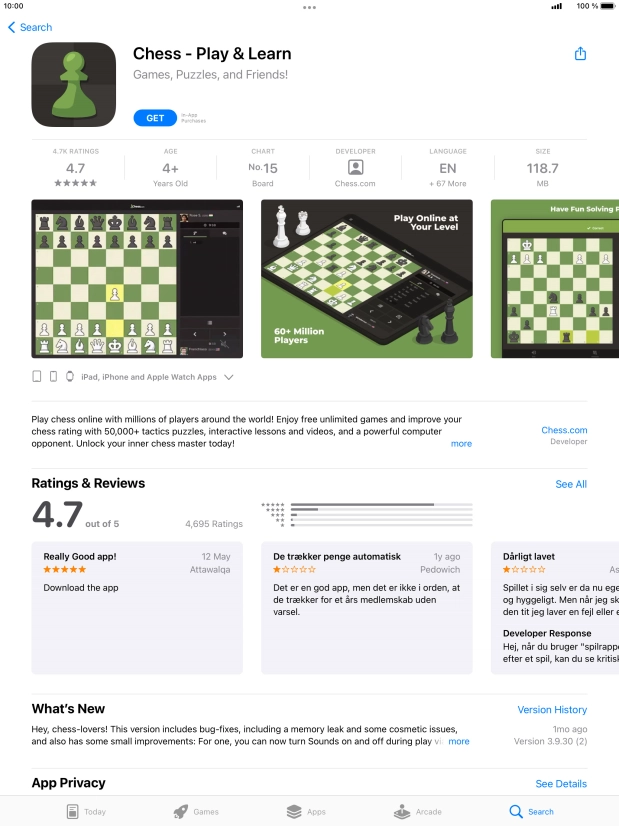Open Version History link
Screen dimensions: 619x826
pyautogui.click(x=552, y=710)
